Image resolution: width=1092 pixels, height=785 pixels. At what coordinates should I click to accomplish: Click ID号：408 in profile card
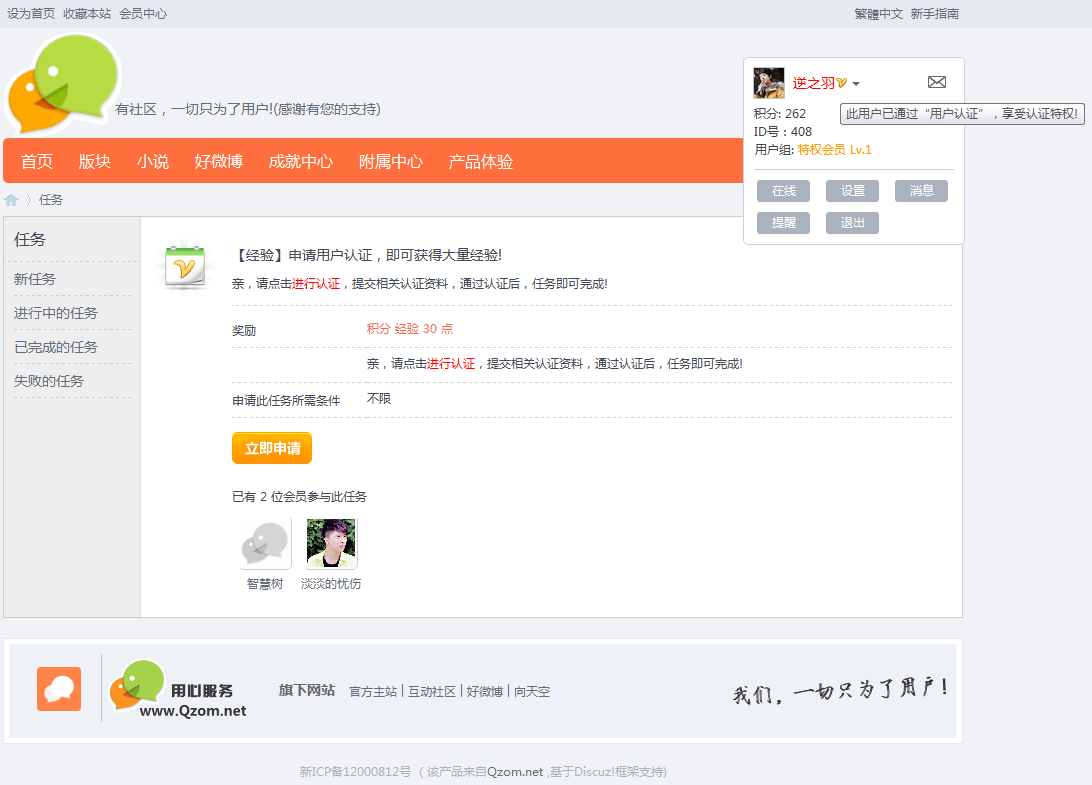(x=783, y=132)
